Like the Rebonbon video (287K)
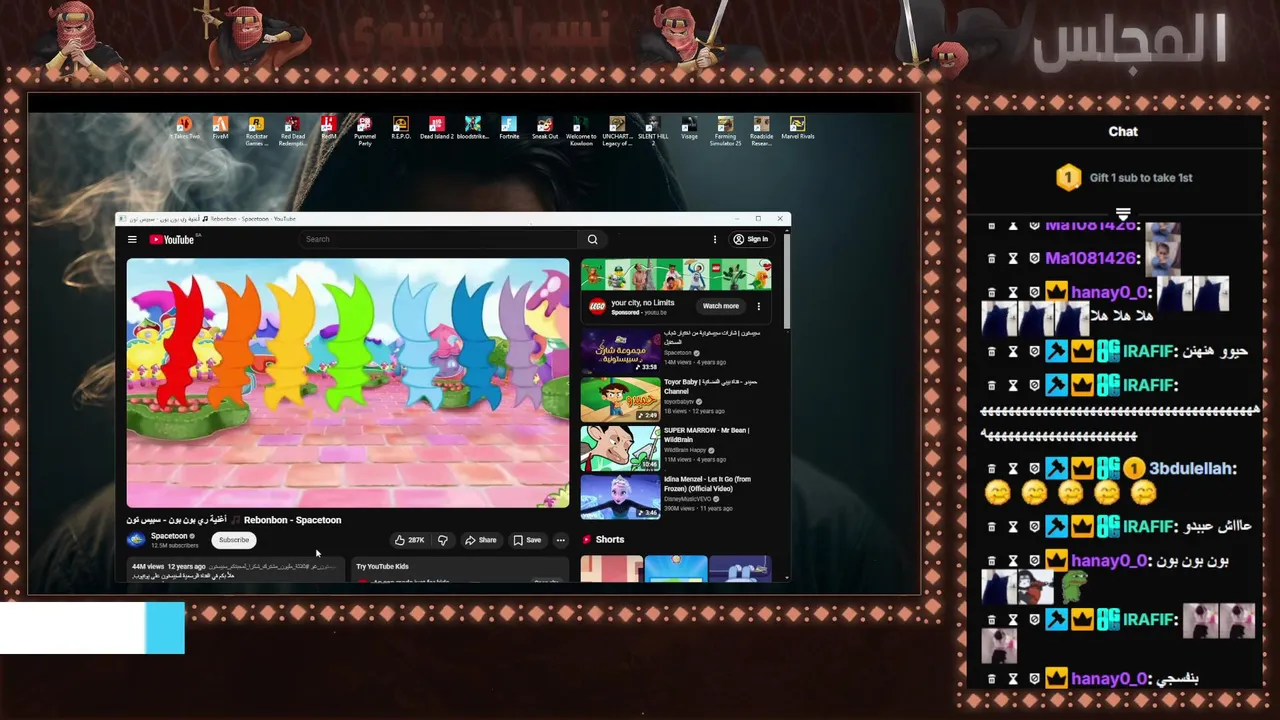 coord(409,540)
